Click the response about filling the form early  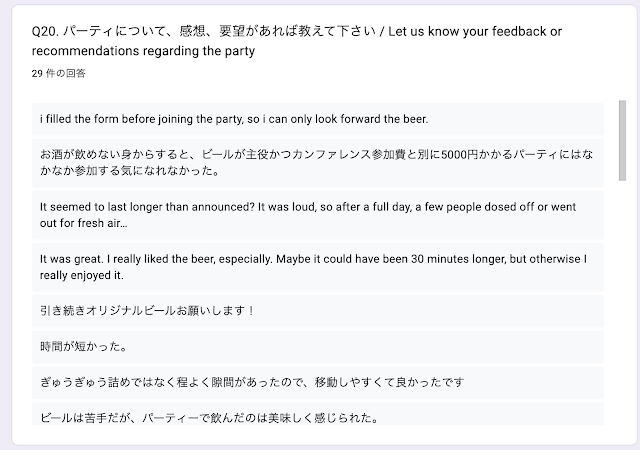233,120
